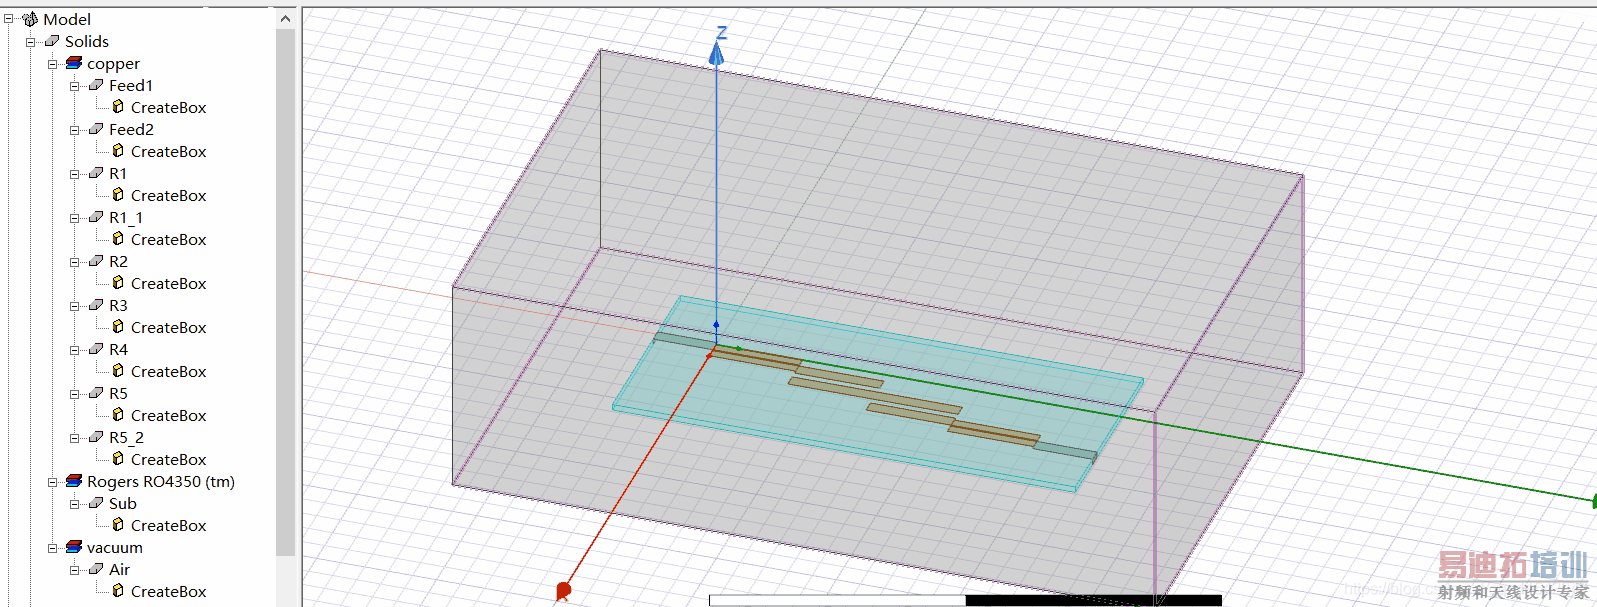The width and height of the screenshot is (1597, 607).
Task: Select CreateBox text under Air
Action: click(x=169, y=591)
